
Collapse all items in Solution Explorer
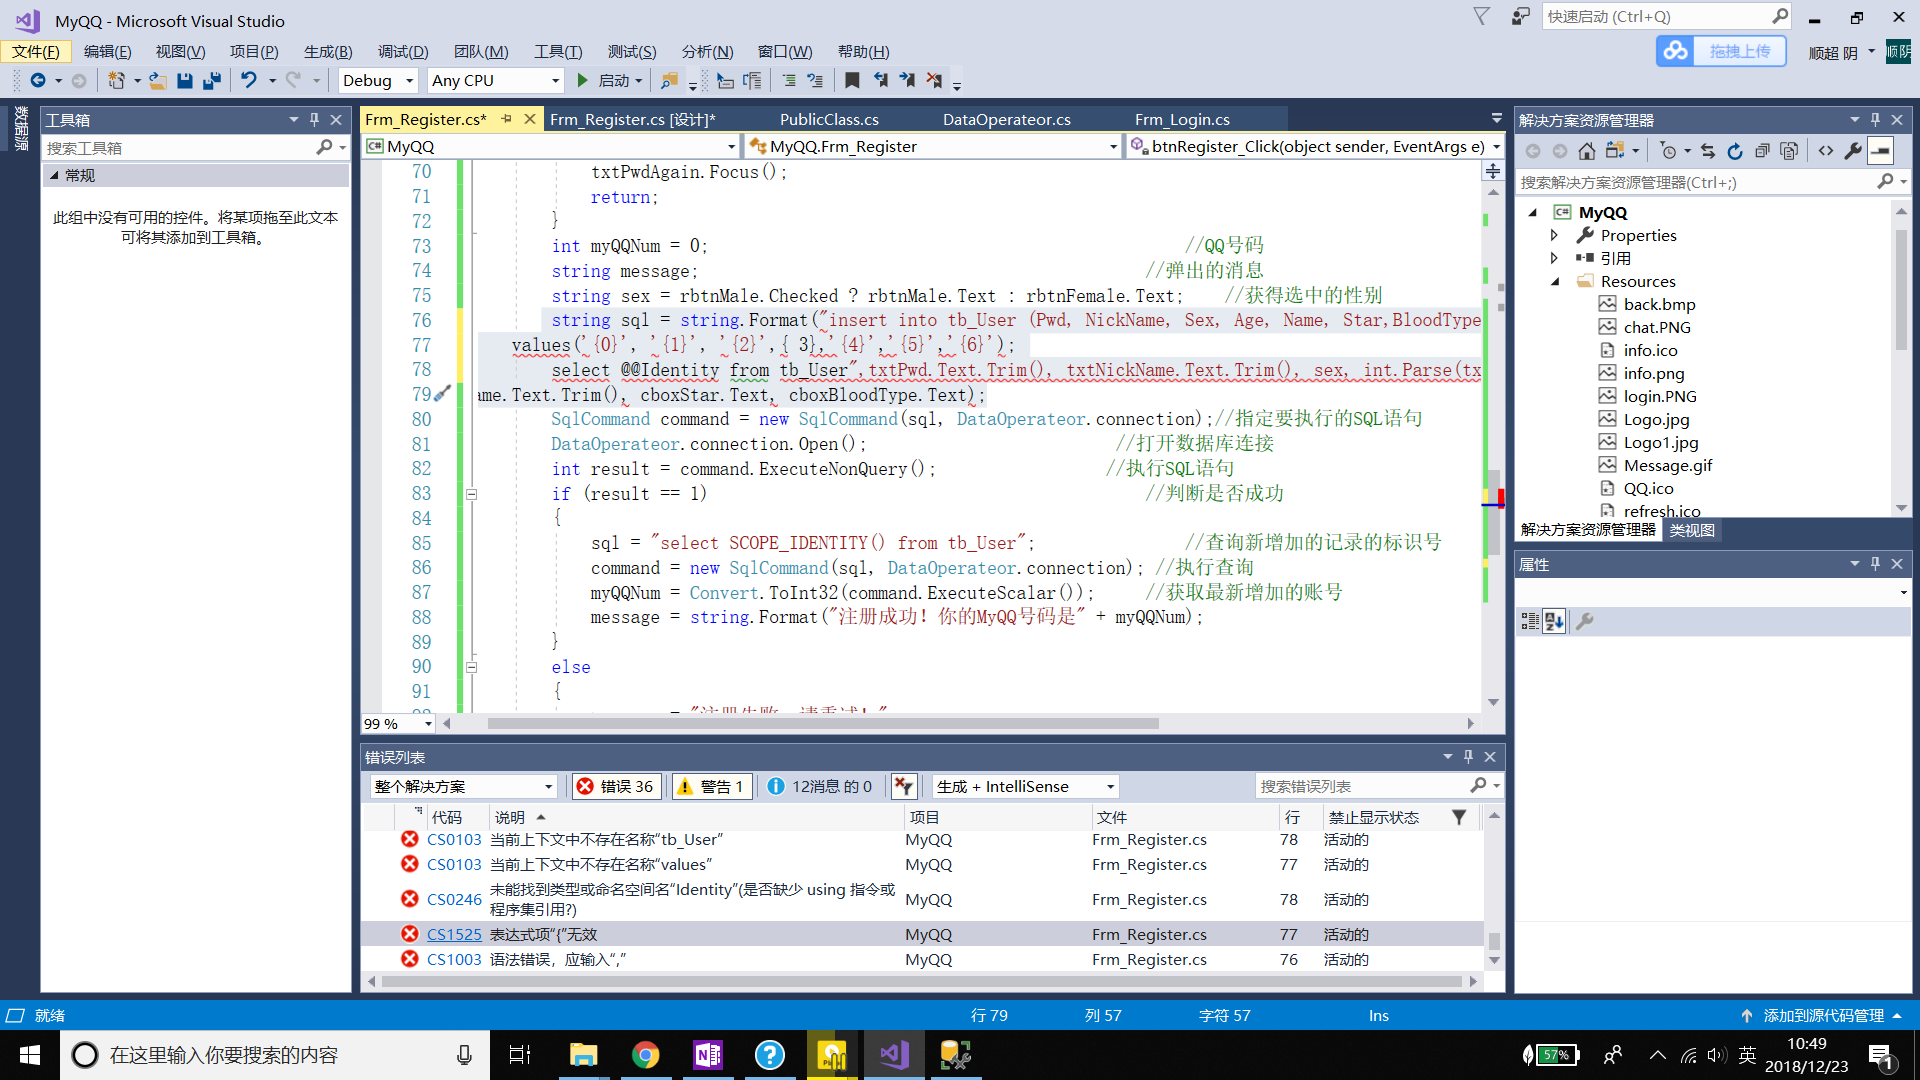point(1762,151)
